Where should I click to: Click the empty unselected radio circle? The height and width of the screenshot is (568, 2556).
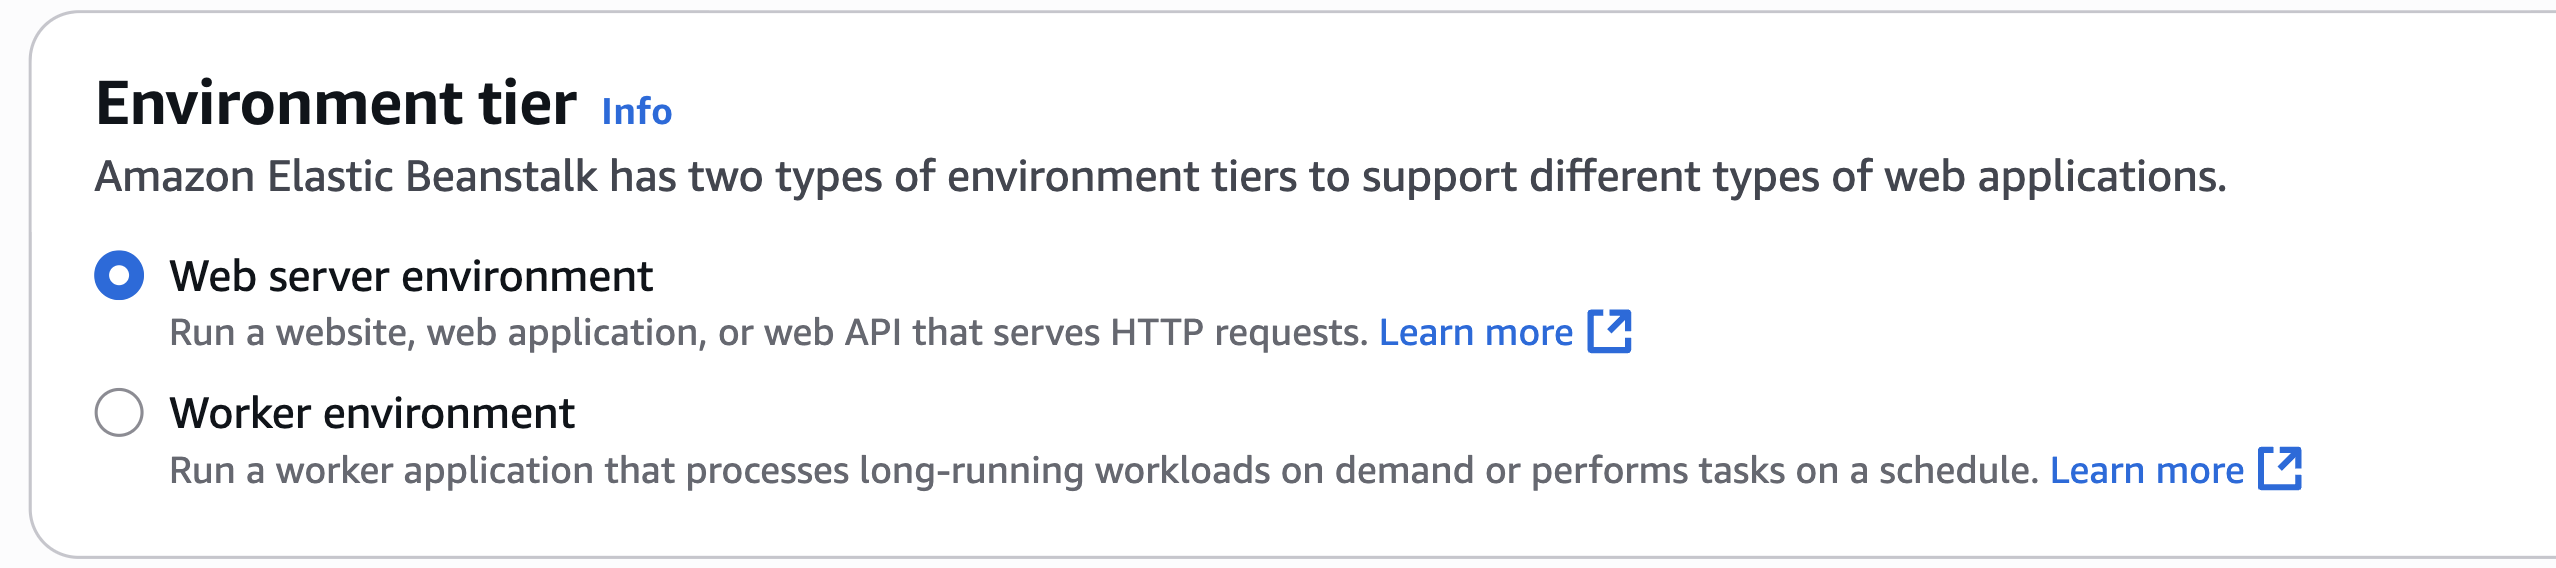(119, 412)
